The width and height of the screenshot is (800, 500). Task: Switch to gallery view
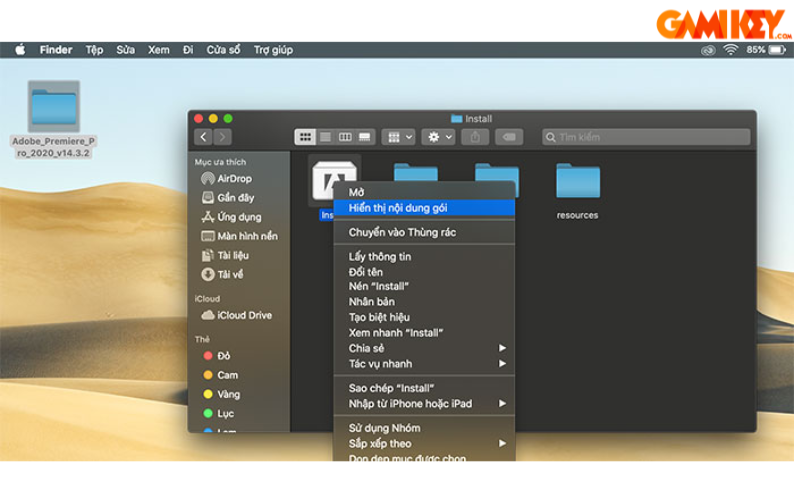tap(365, 137)
